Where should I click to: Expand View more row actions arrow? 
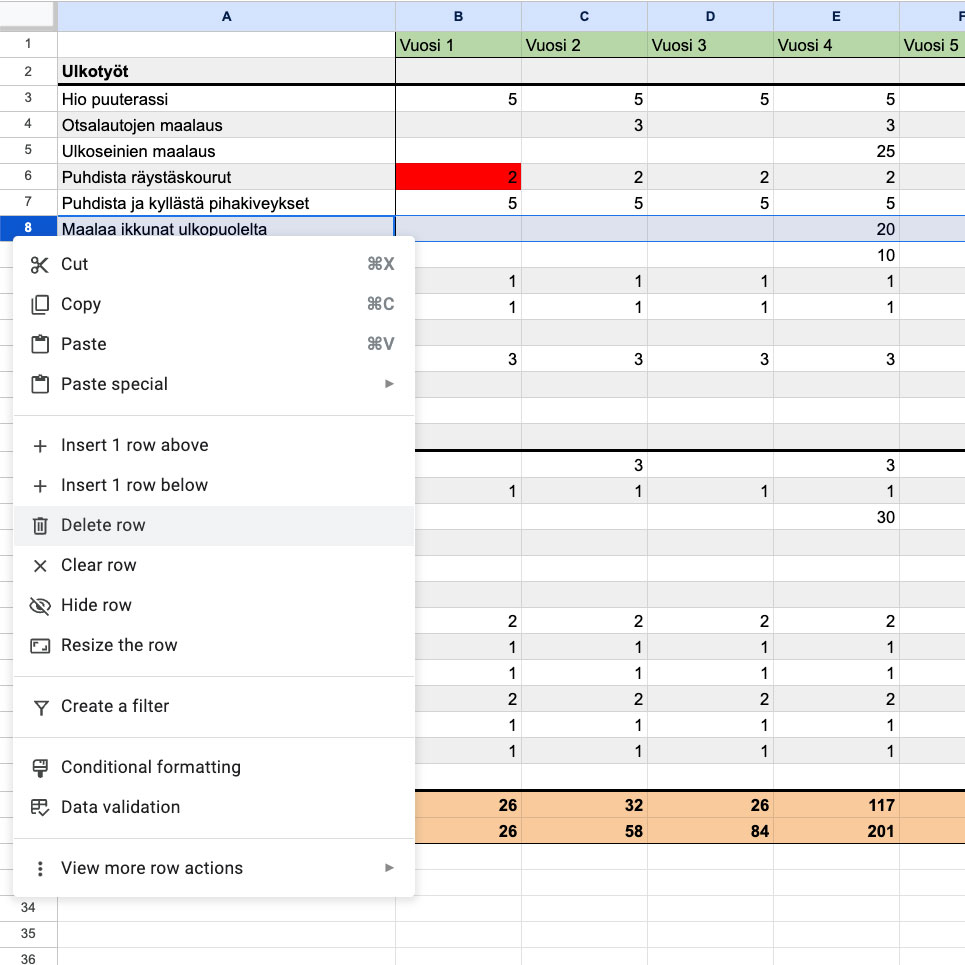[x=390, y=868]
